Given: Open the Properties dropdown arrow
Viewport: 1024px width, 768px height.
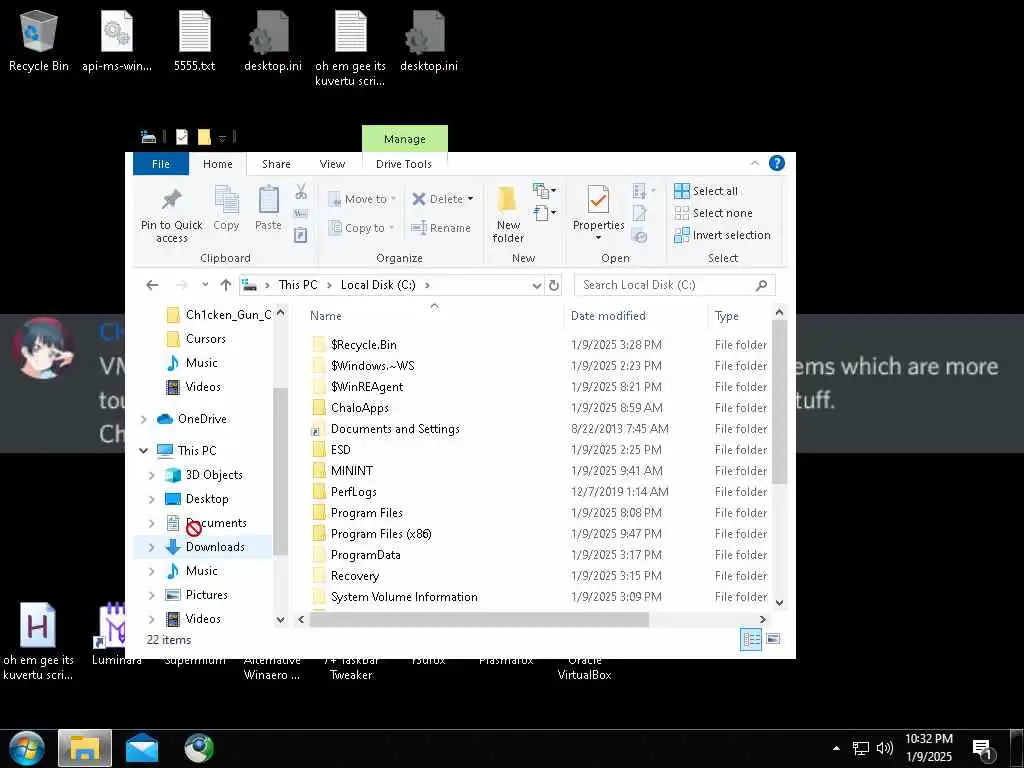Looking at the screenshot, I should click(x=598, y=238).
